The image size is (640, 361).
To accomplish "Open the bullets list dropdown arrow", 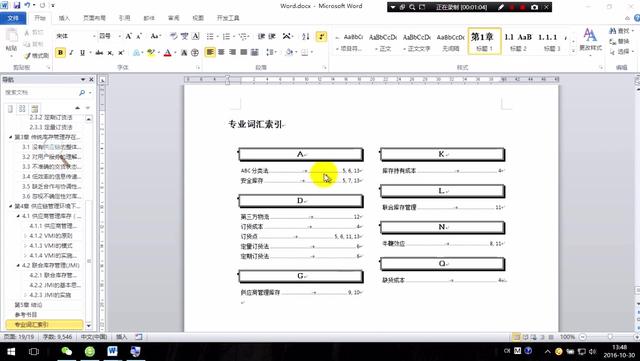I will point(217,36).
